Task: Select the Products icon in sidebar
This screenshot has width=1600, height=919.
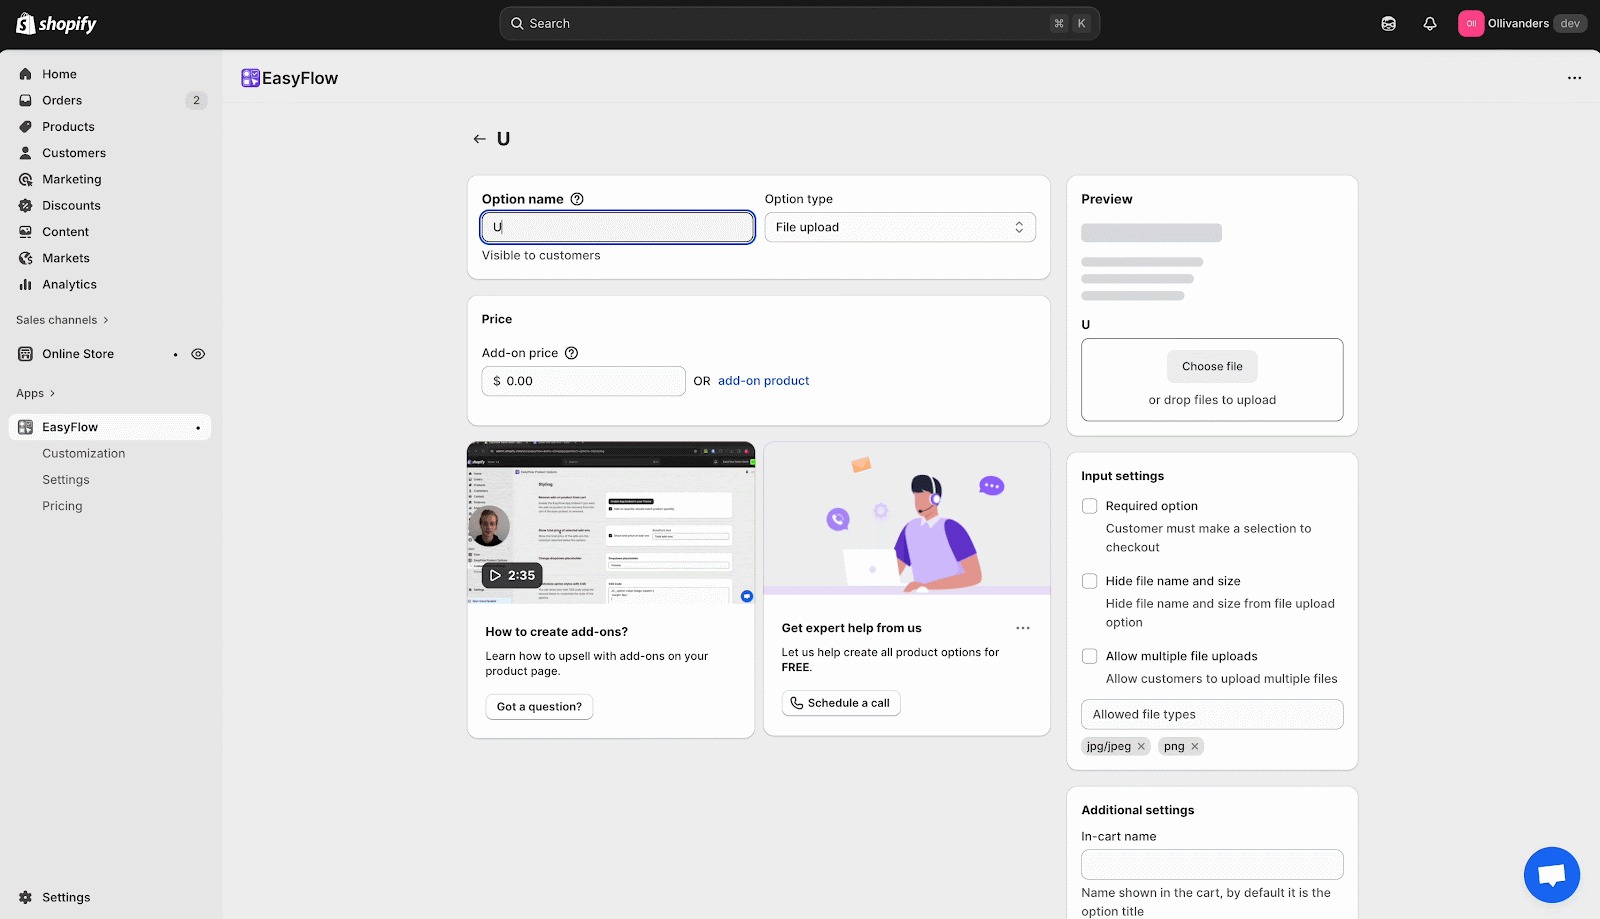Action: pos(25,126)
